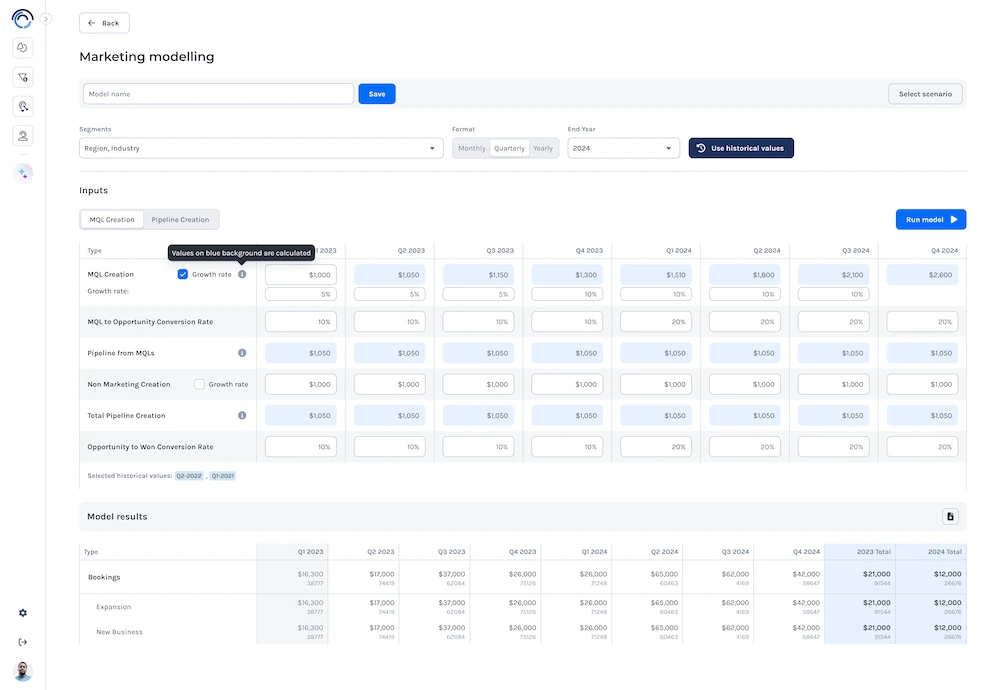The width and height of the screenshot is (1000, 690).
Task: Click the logout icon in the sidebar
Action: [23, 642]
